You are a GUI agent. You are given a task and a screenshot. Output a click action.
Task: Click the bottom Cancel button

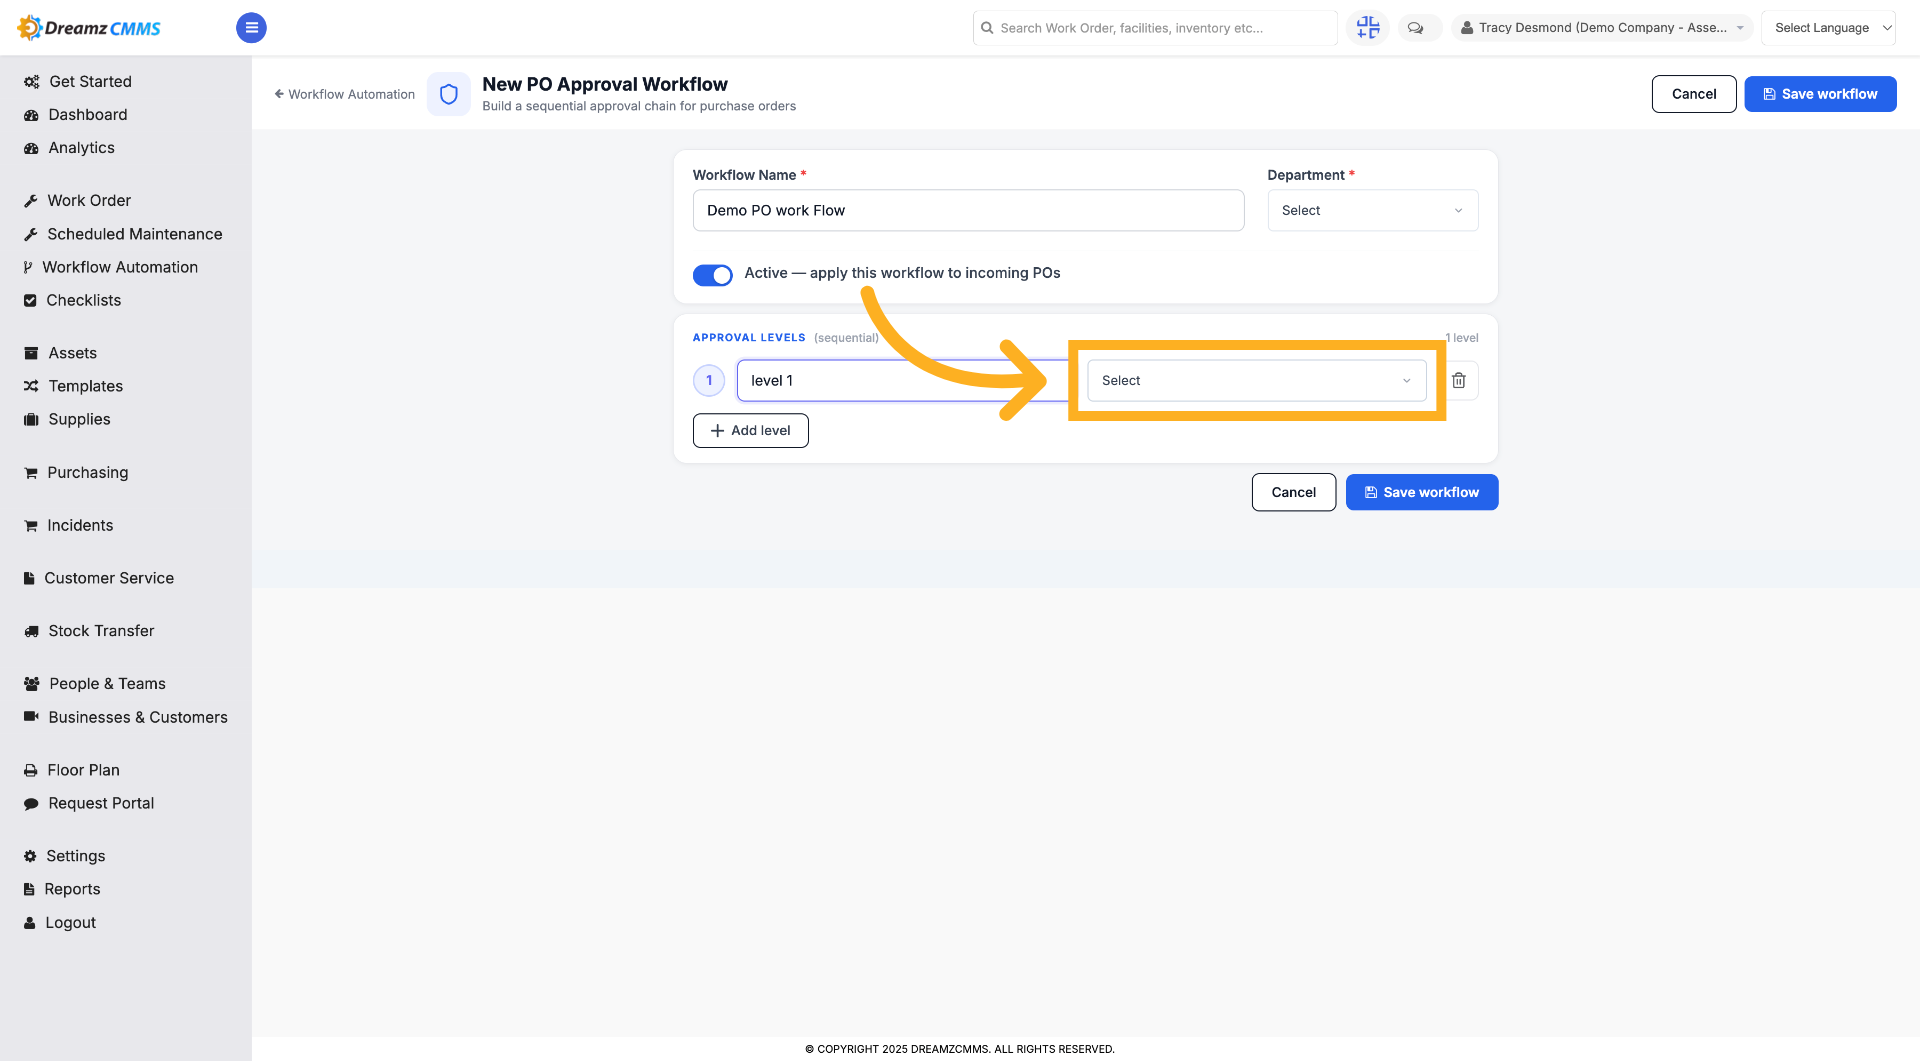pos(1293,492)
